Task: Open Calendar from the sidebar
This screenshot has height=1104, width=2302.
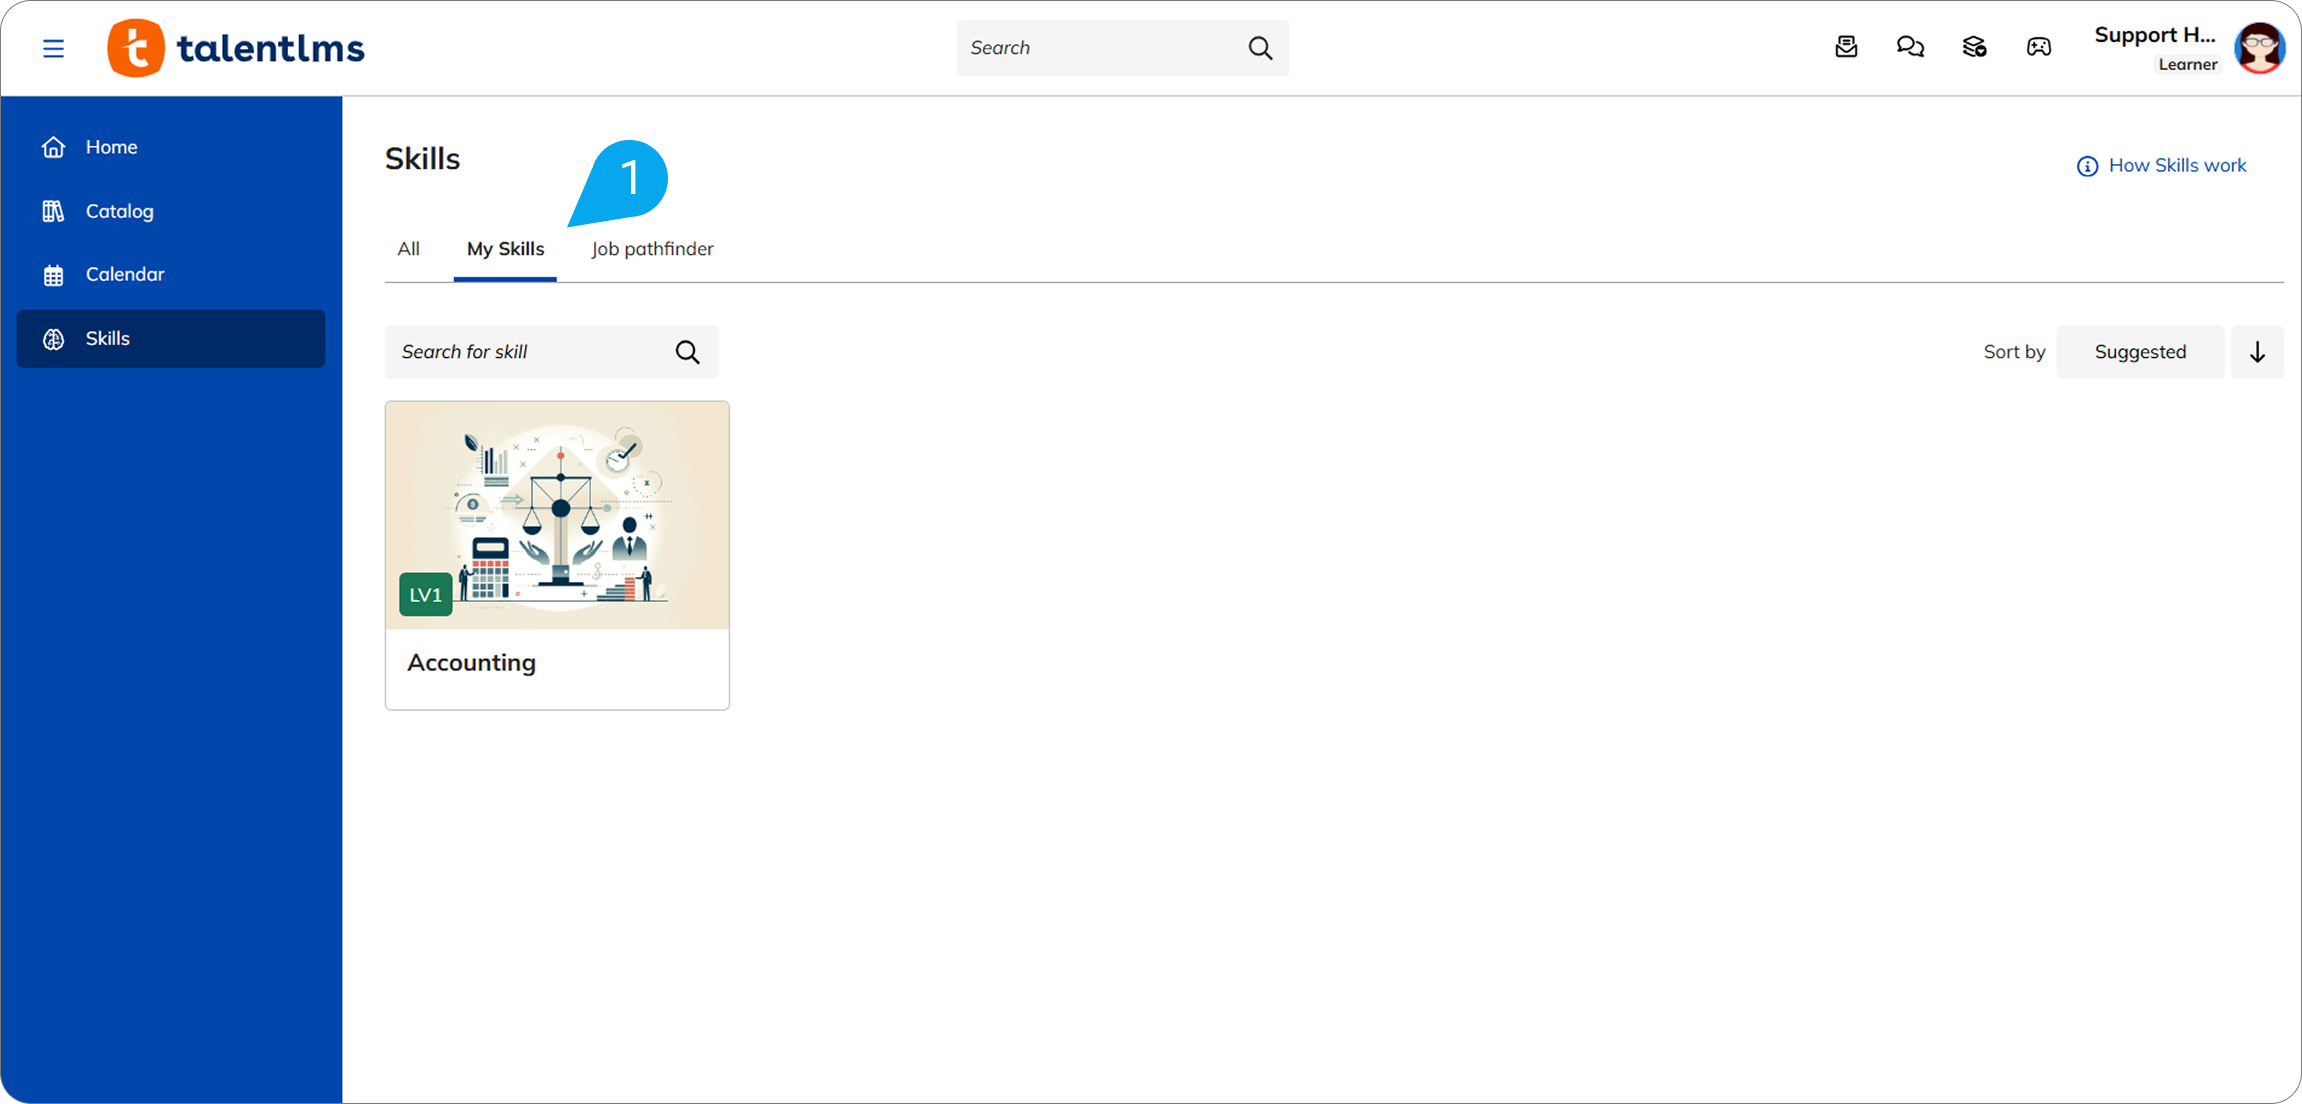Action: coord(124,274)
